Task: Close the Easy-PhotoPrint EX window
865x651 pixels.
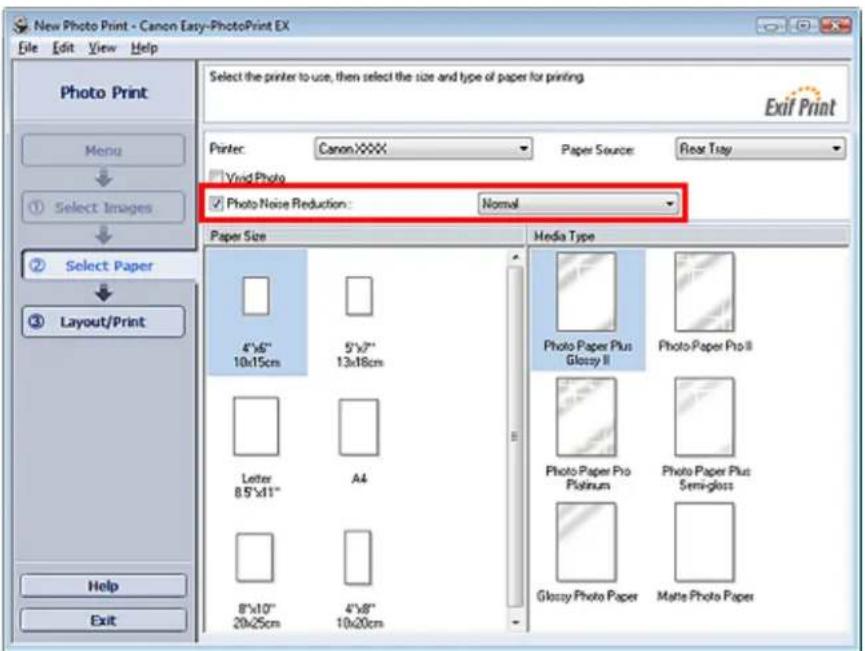Action: (835, 25)
